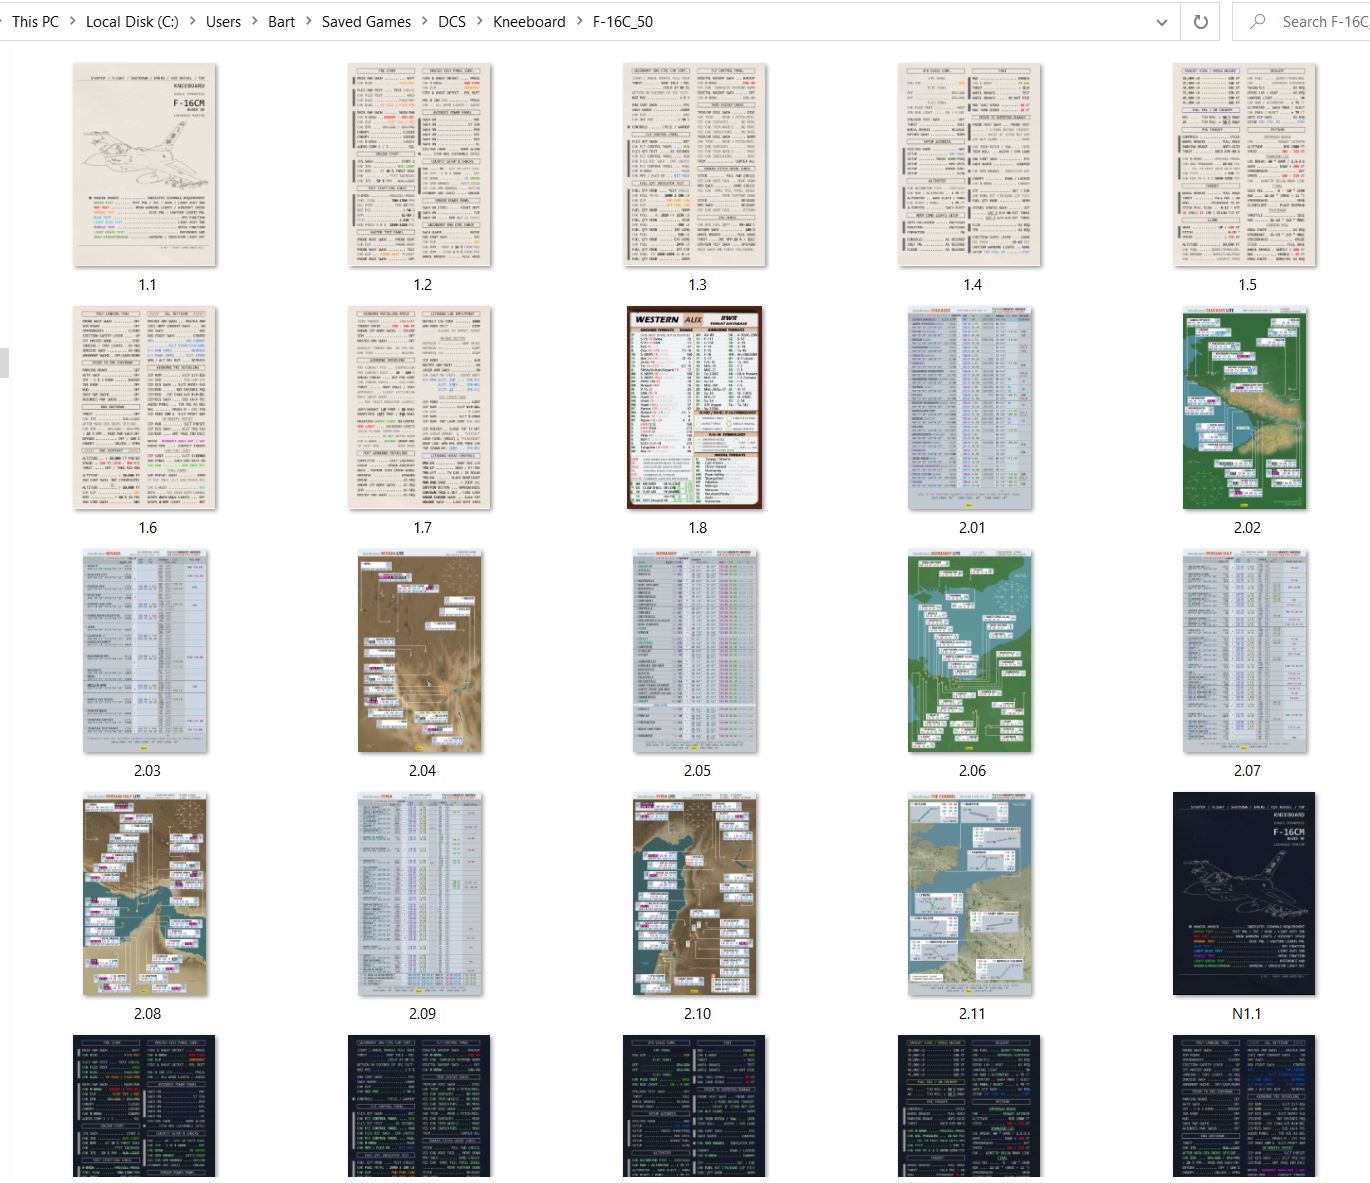This screenshot has height=1183, width=1370.
Task: Select the dark N1.1 cover thumbnail
Action: pos(1245,894)
